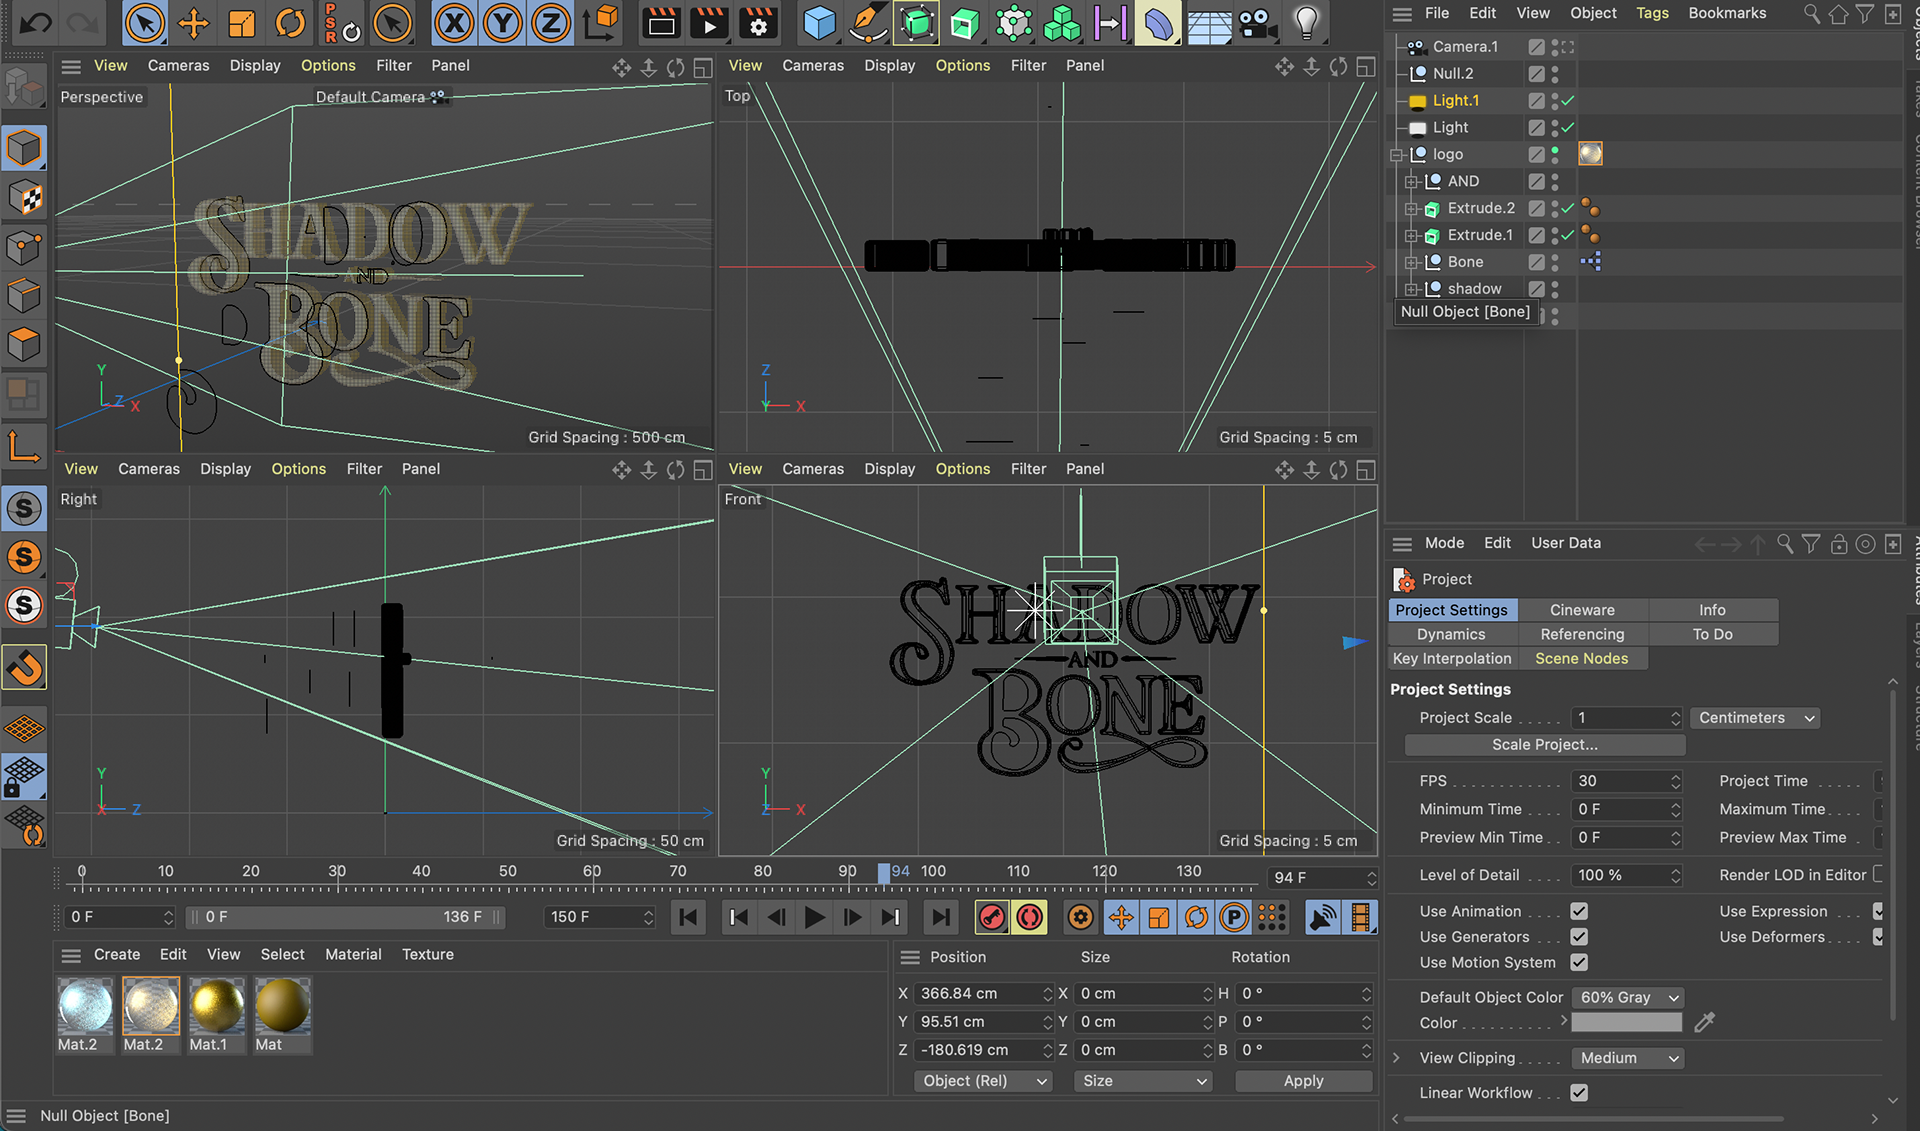
Task: Go to start of animation
Action: point(688,917)
